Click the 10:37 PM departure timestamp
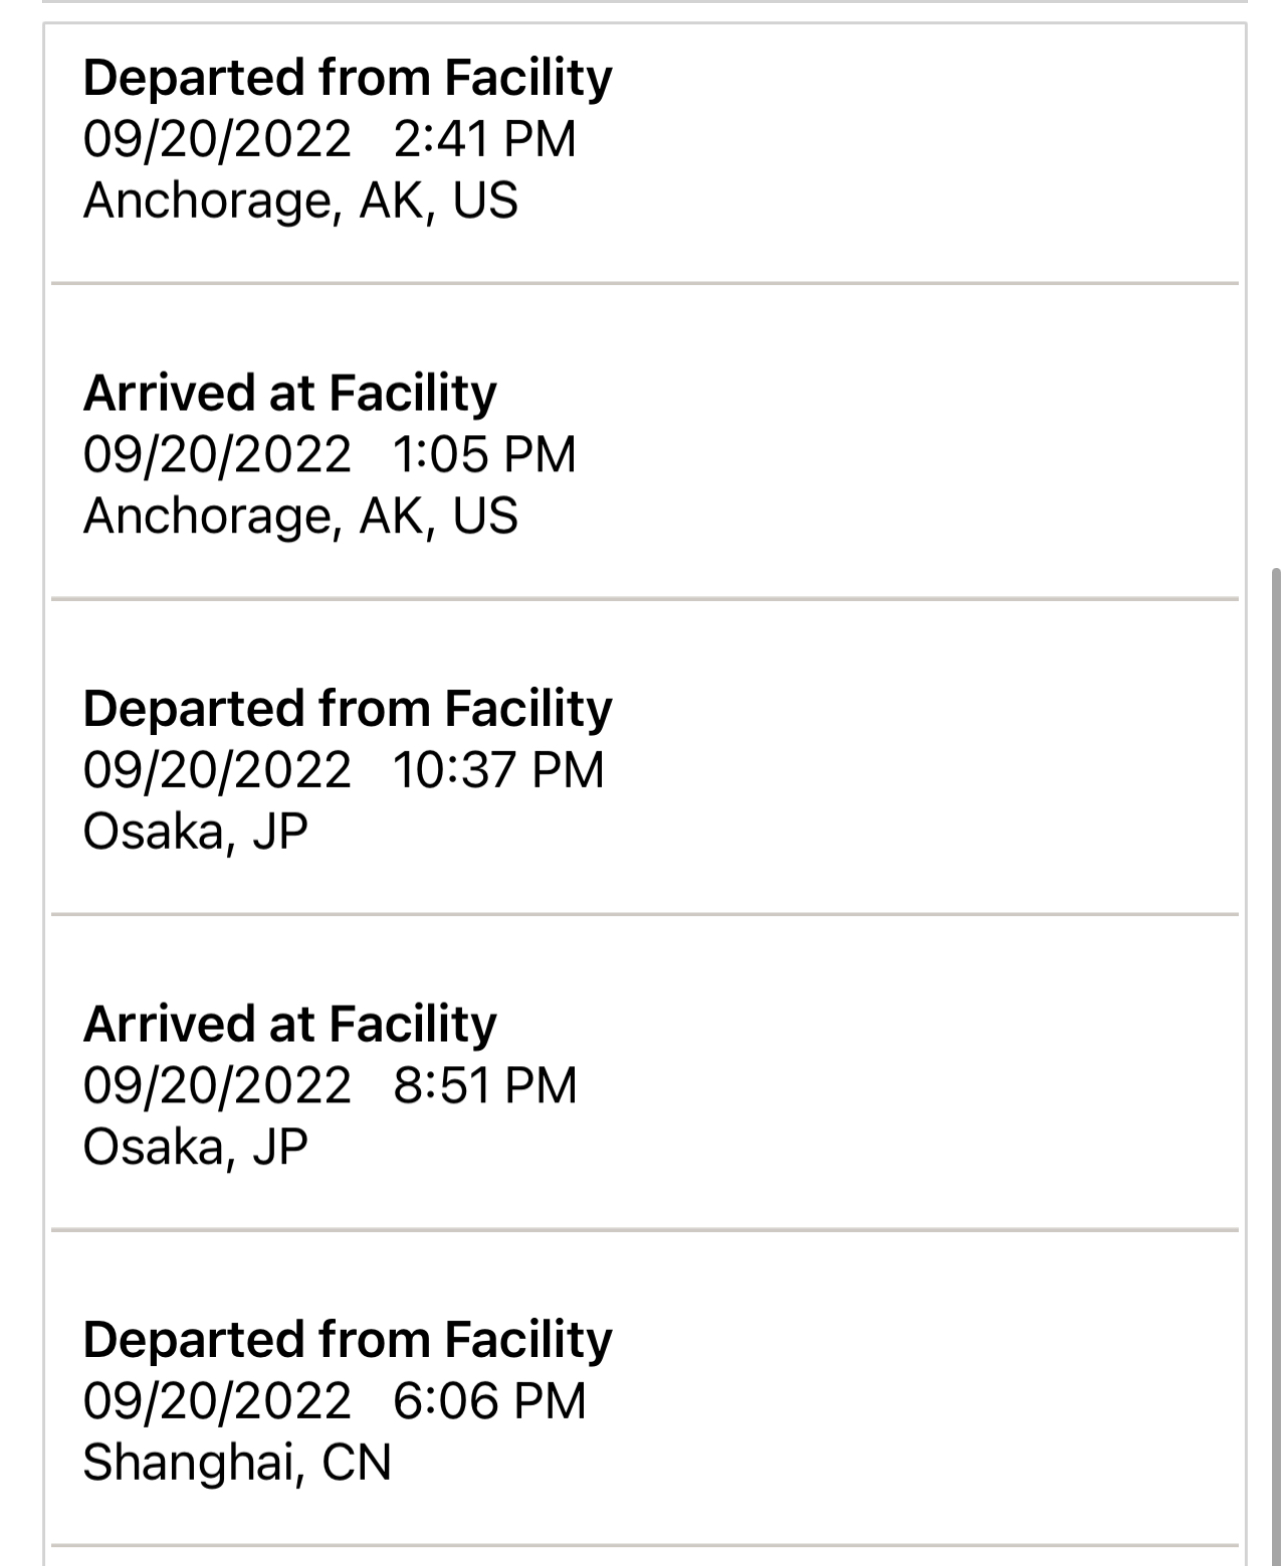The height and width of the screenshot is (1566, 1284). coord(499,771)
